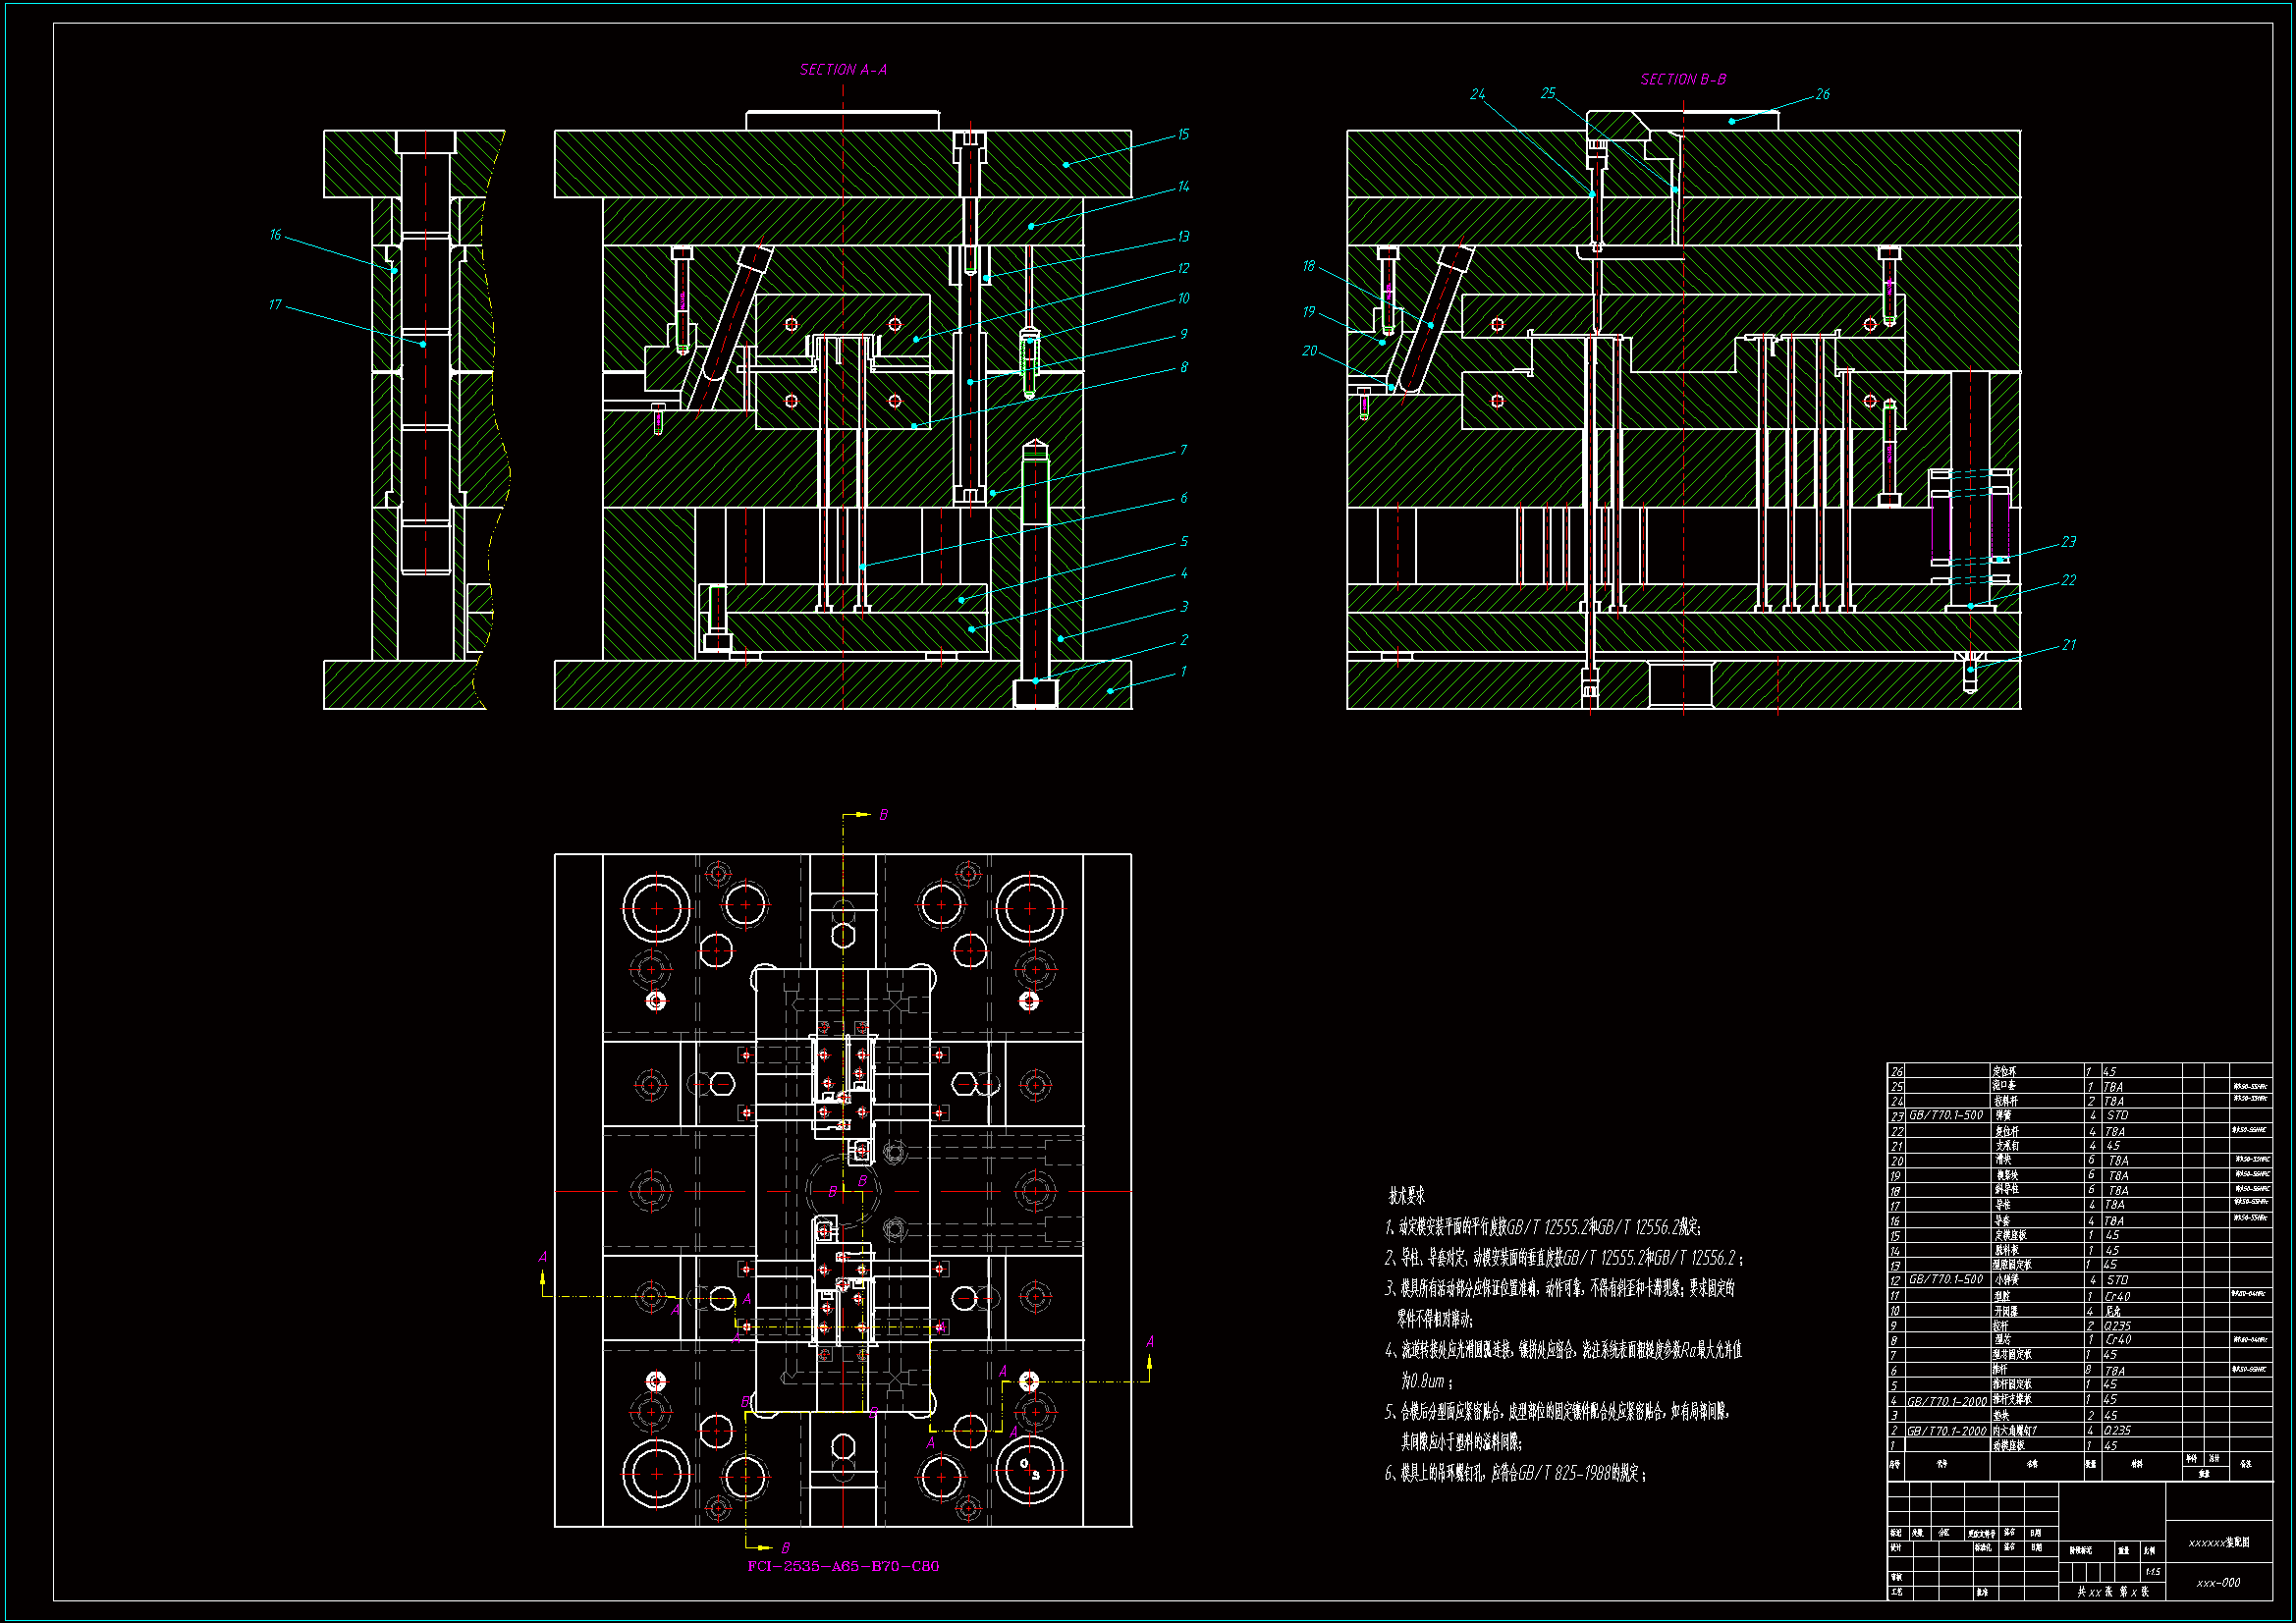Screen dimensions: 2296x1623
Task: Click the SECTION A-A title label
Action: [x=843, y=70]
